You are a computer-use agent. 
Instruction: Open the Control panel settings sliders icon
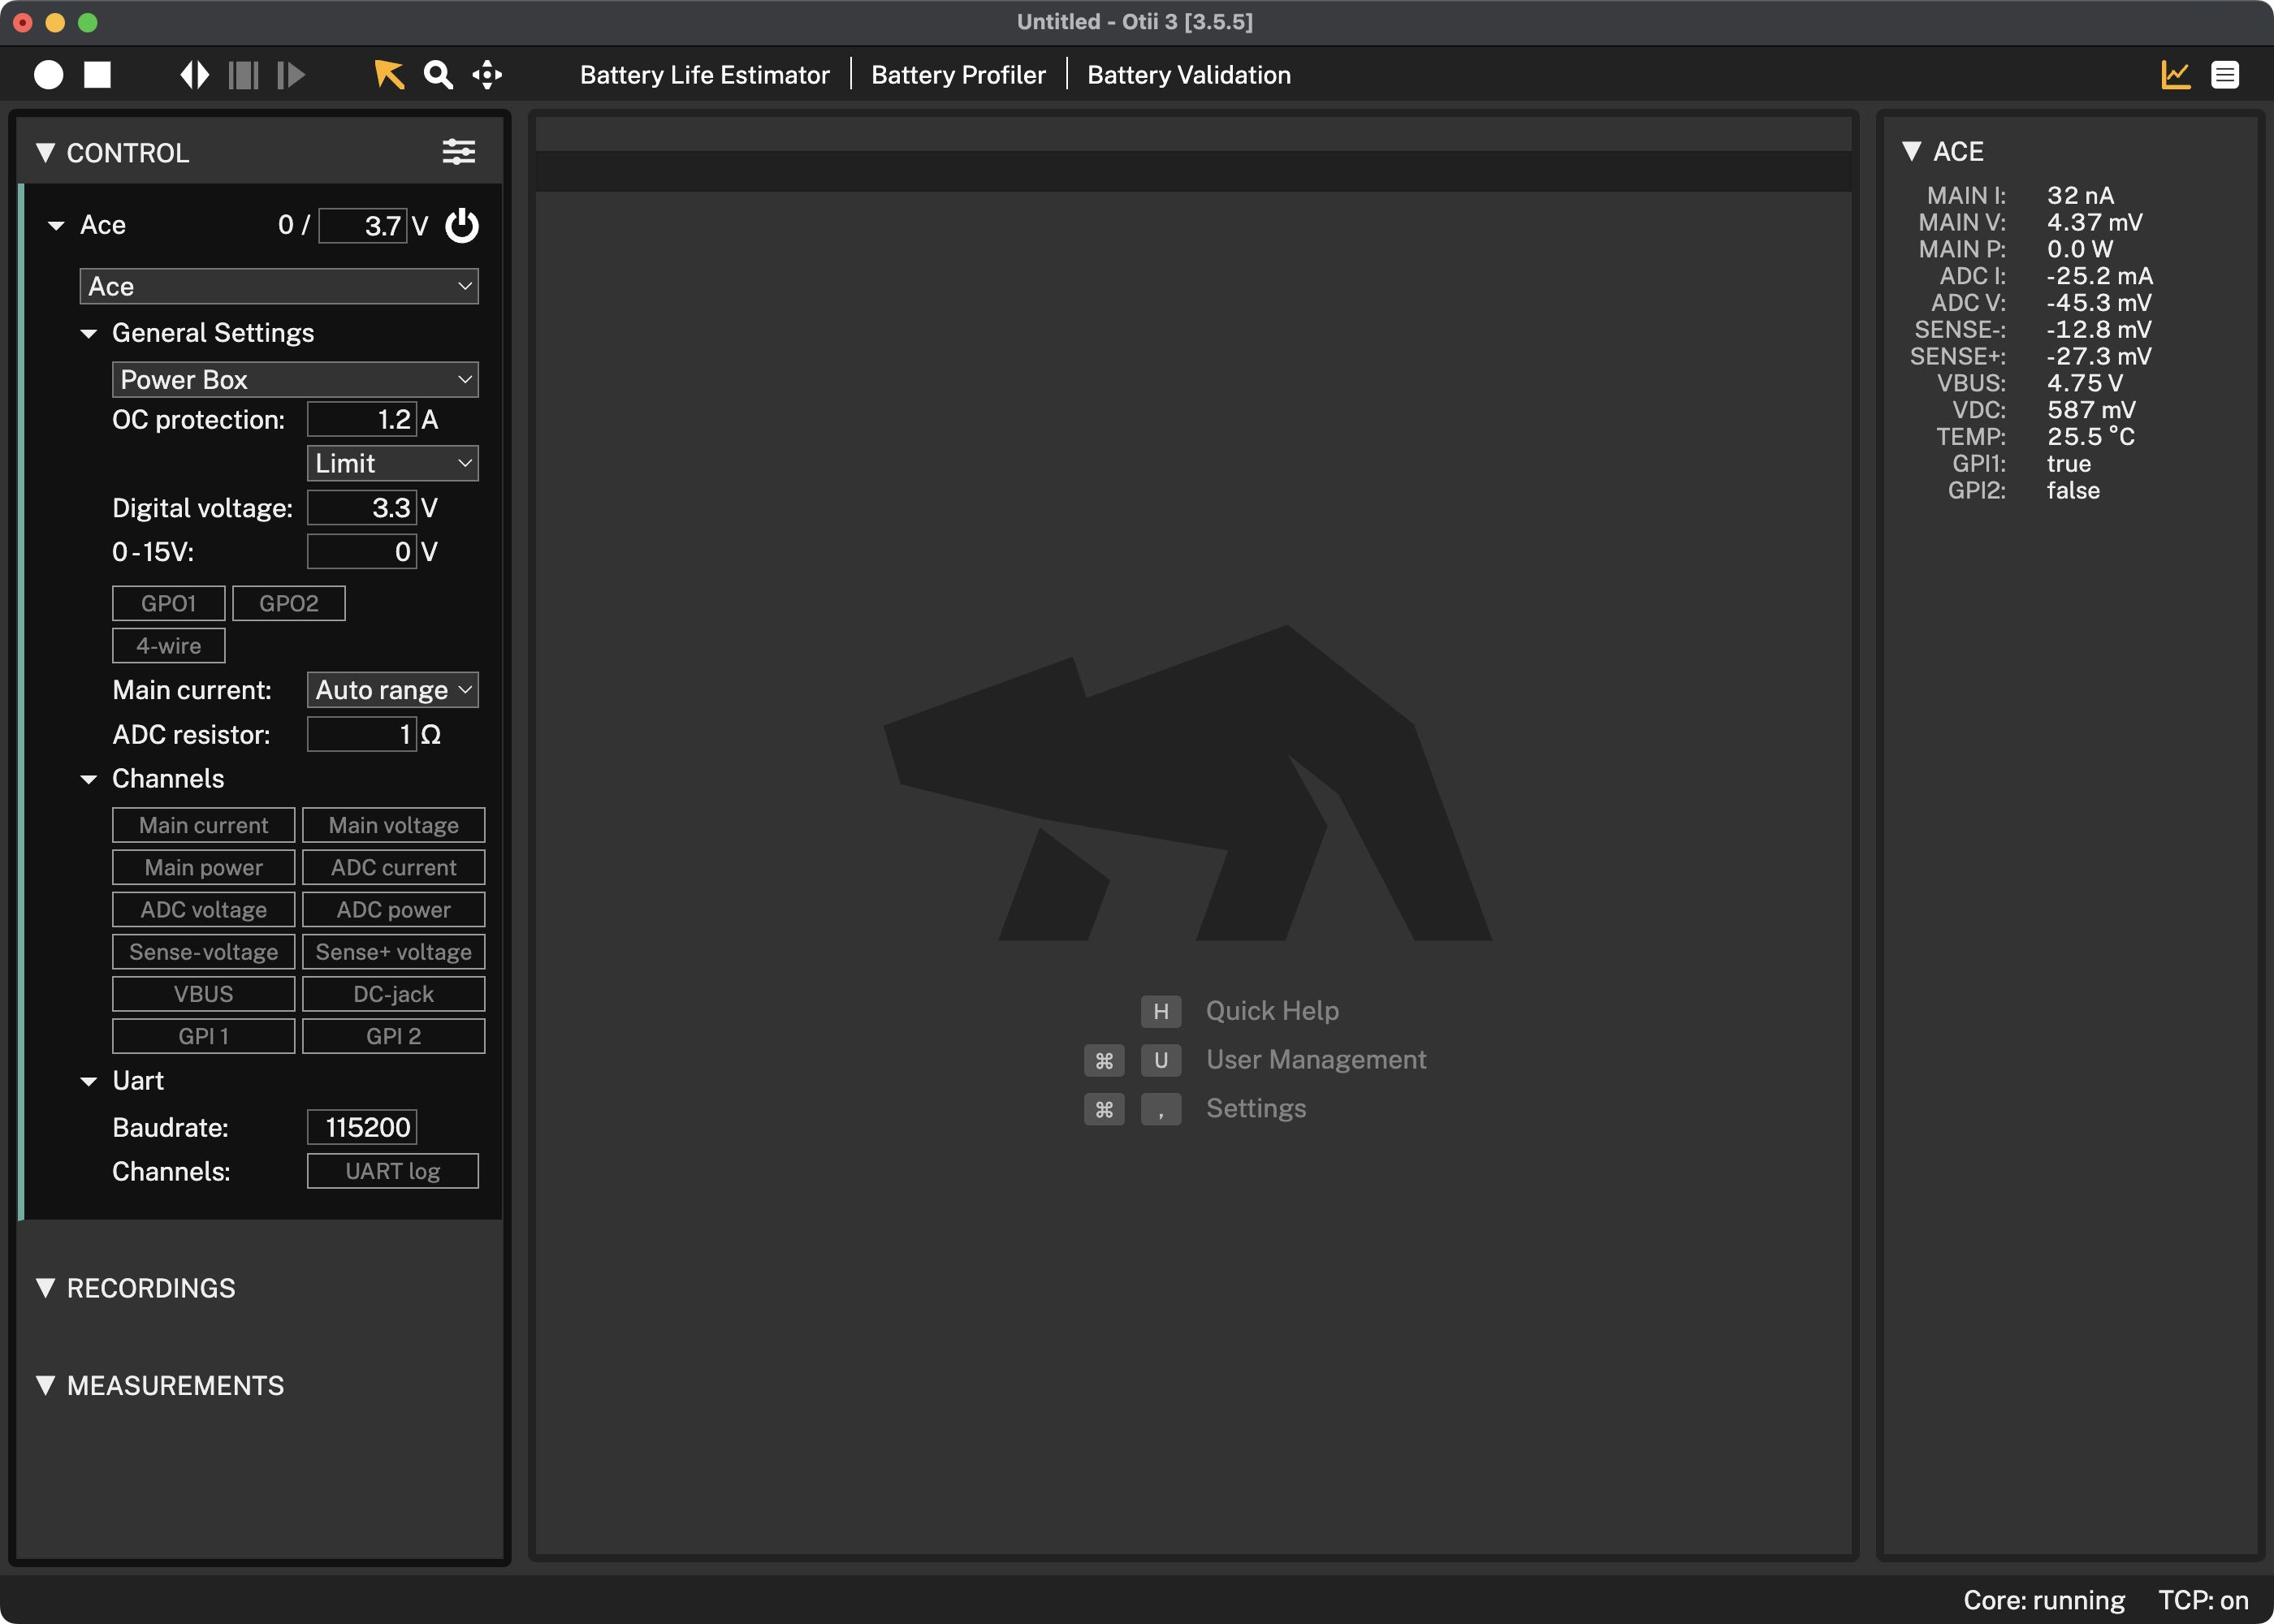[459, 152]
